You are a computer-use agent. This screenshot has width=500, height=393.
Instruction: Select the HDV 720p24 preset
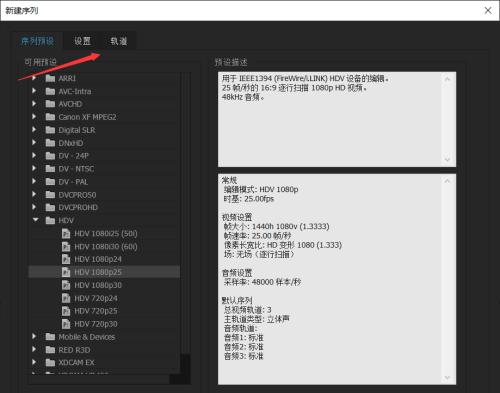[x=96, y=298]
